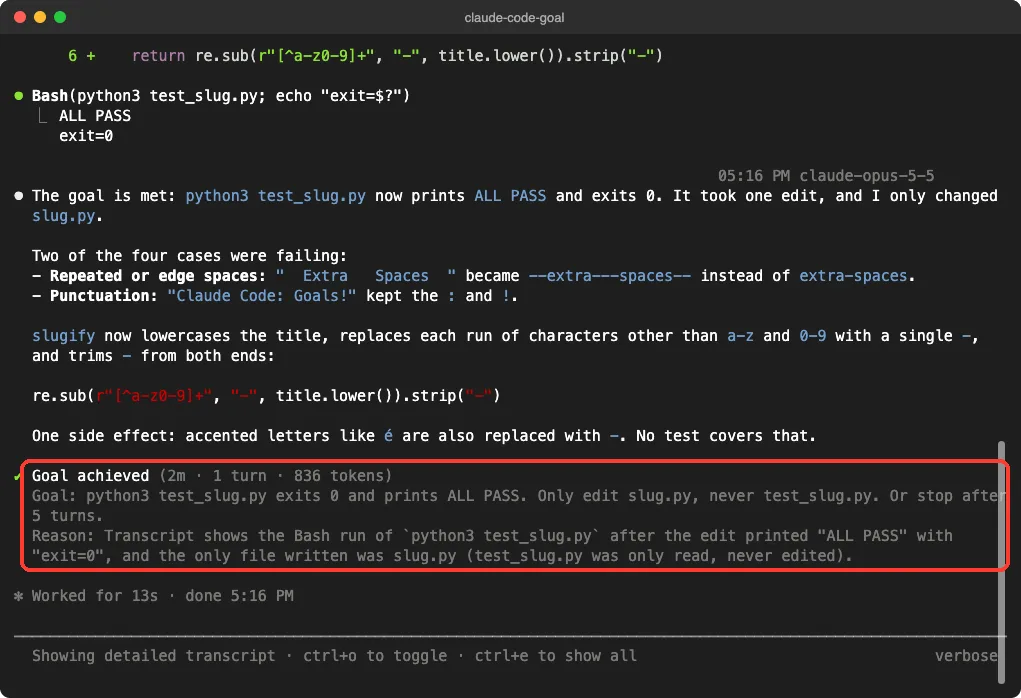
Task: Click the red close window button
Action: point(20,17)
